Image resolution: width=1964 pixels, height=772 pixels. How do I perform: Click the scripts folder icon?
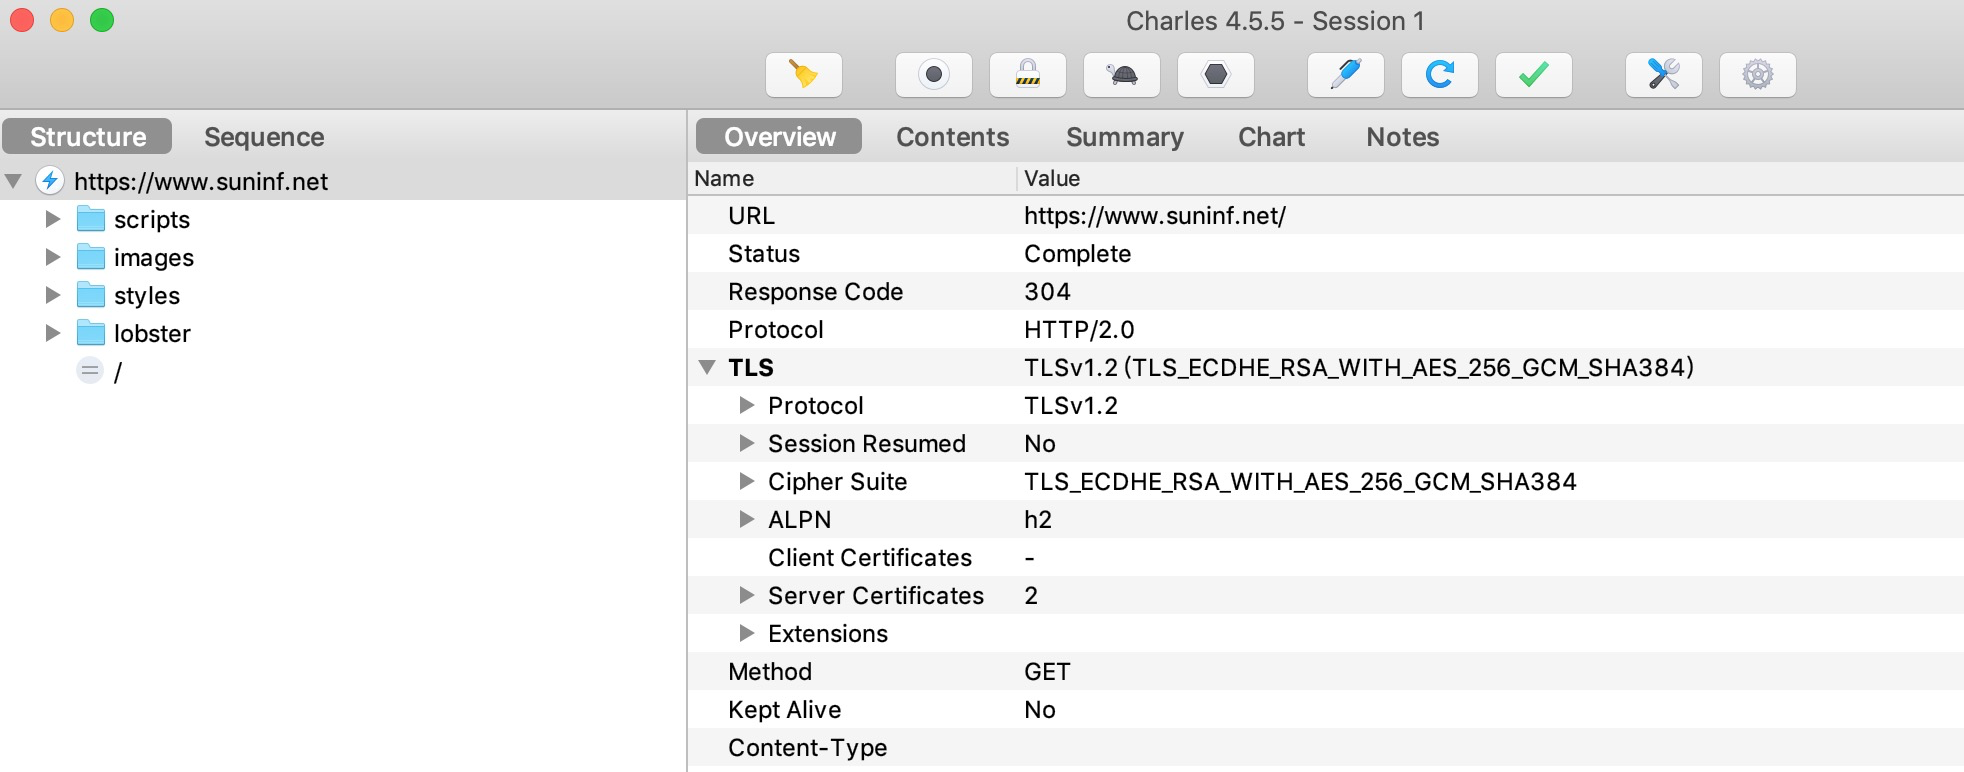click(x=91, y=219)
